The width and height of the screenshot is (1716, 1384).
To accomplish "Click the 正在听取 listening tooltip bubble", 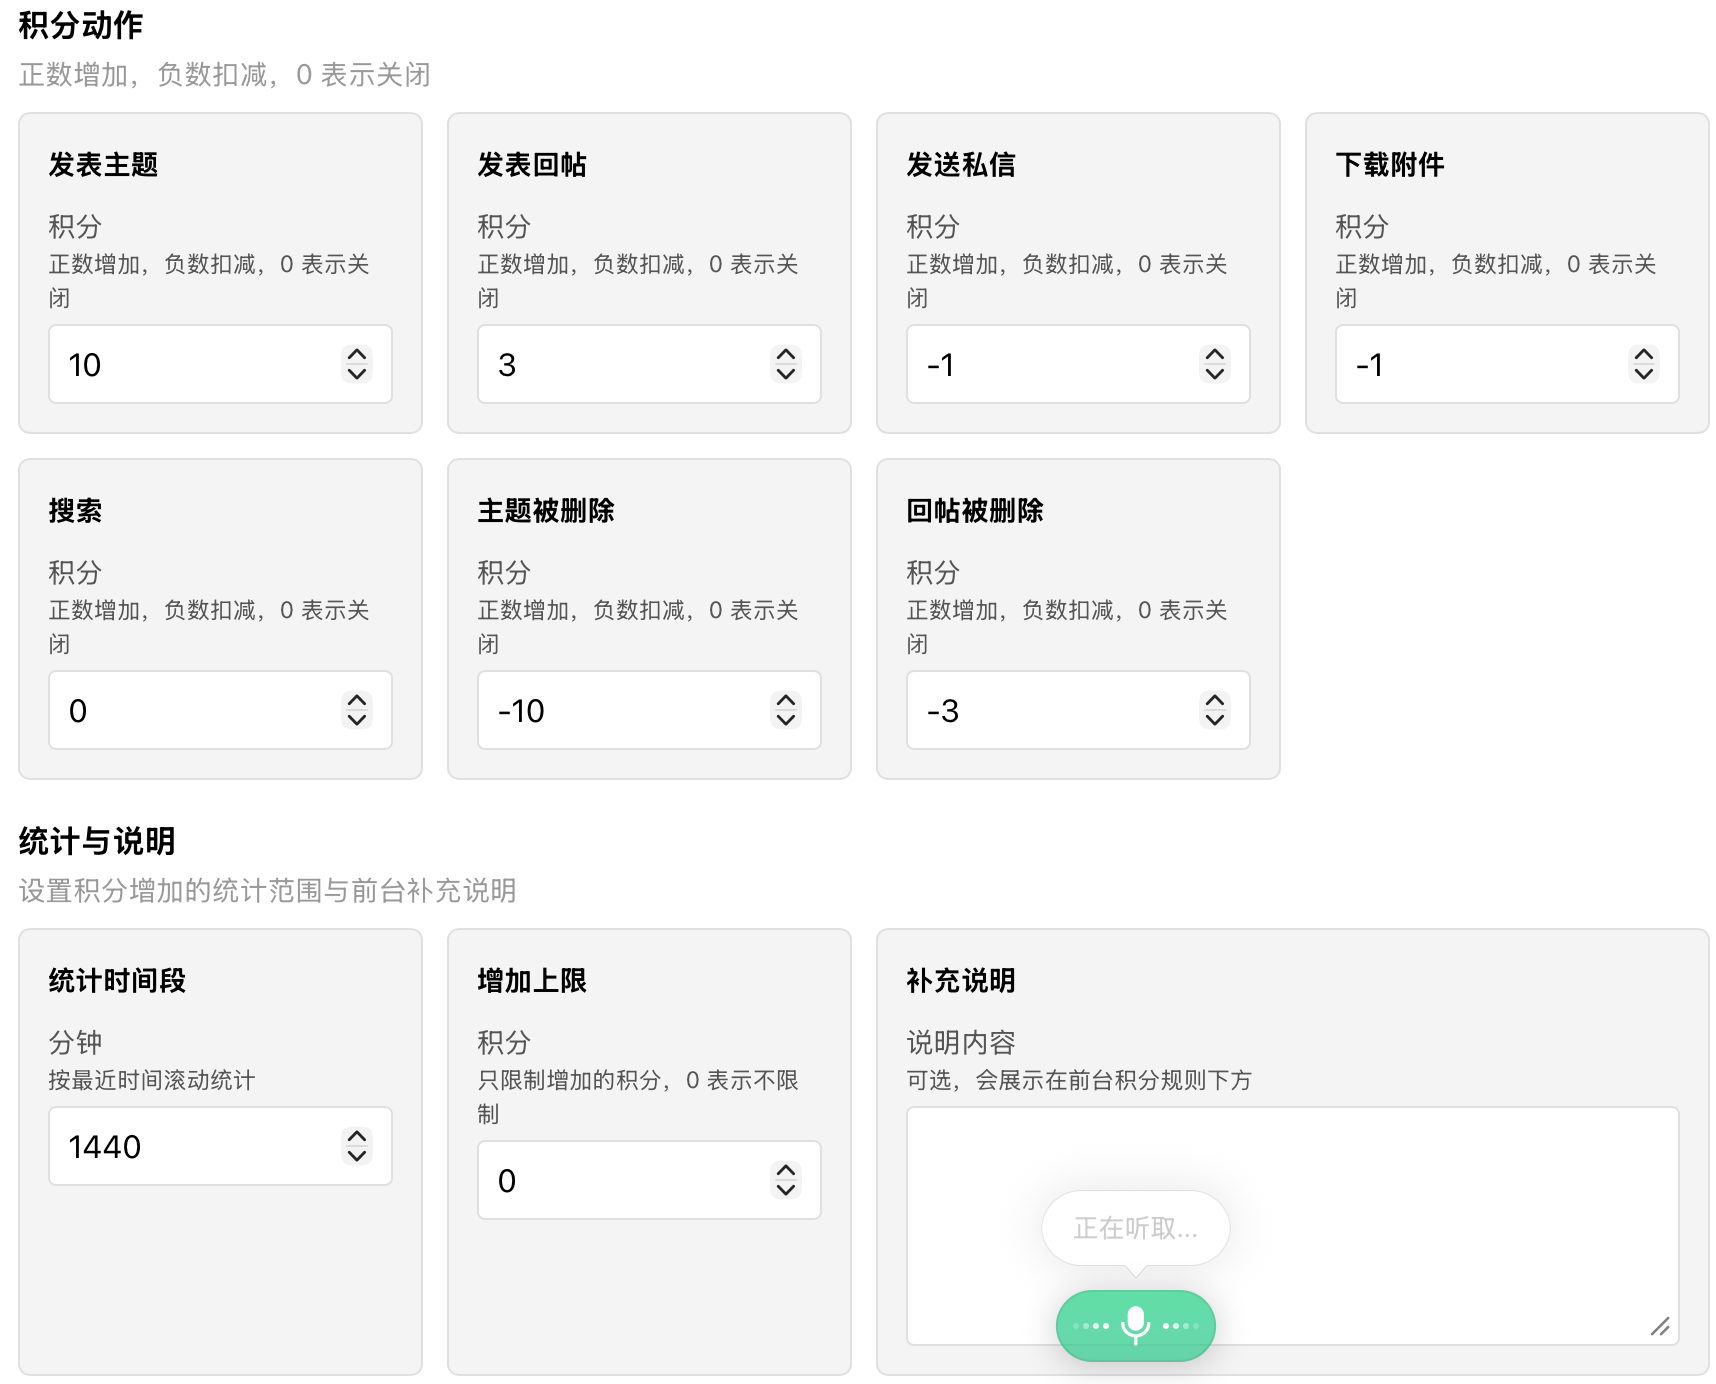I will pyautogui.click(x=1135, y=1228).
